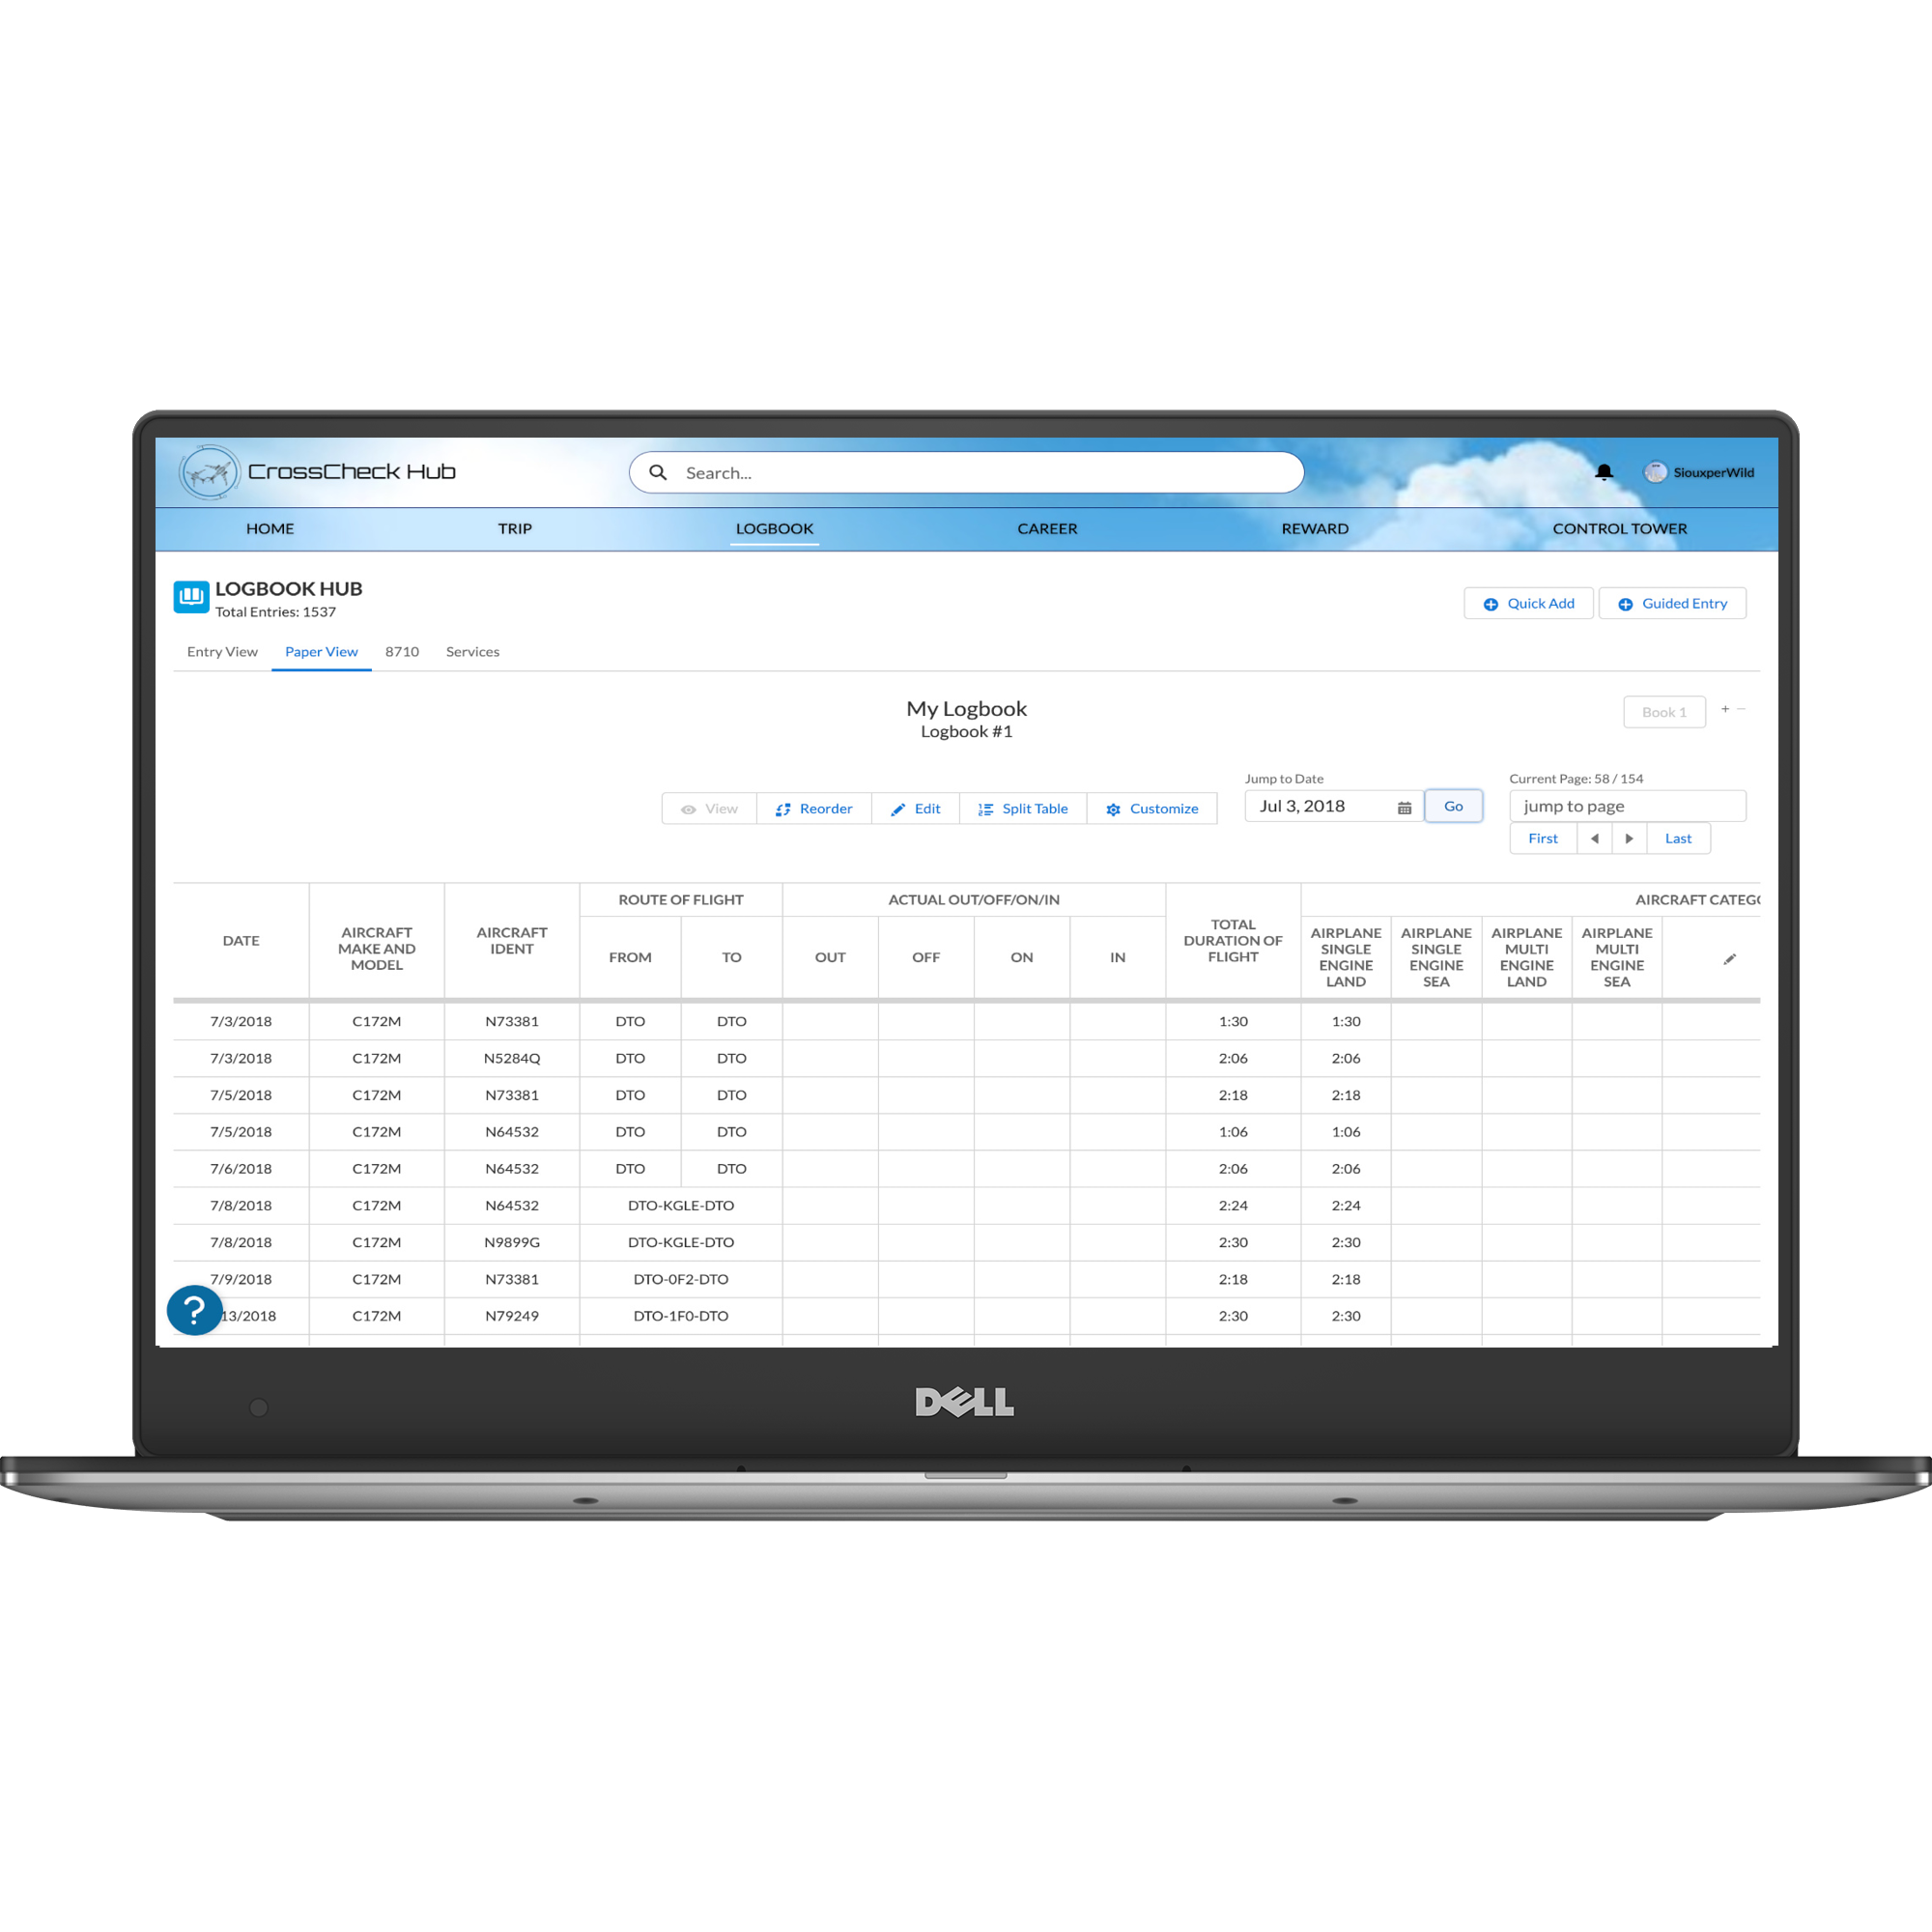Select the Paper View tab
Image resolution: width=1932 pixels, height=1932 pixels.
click(x=322, y=649)
